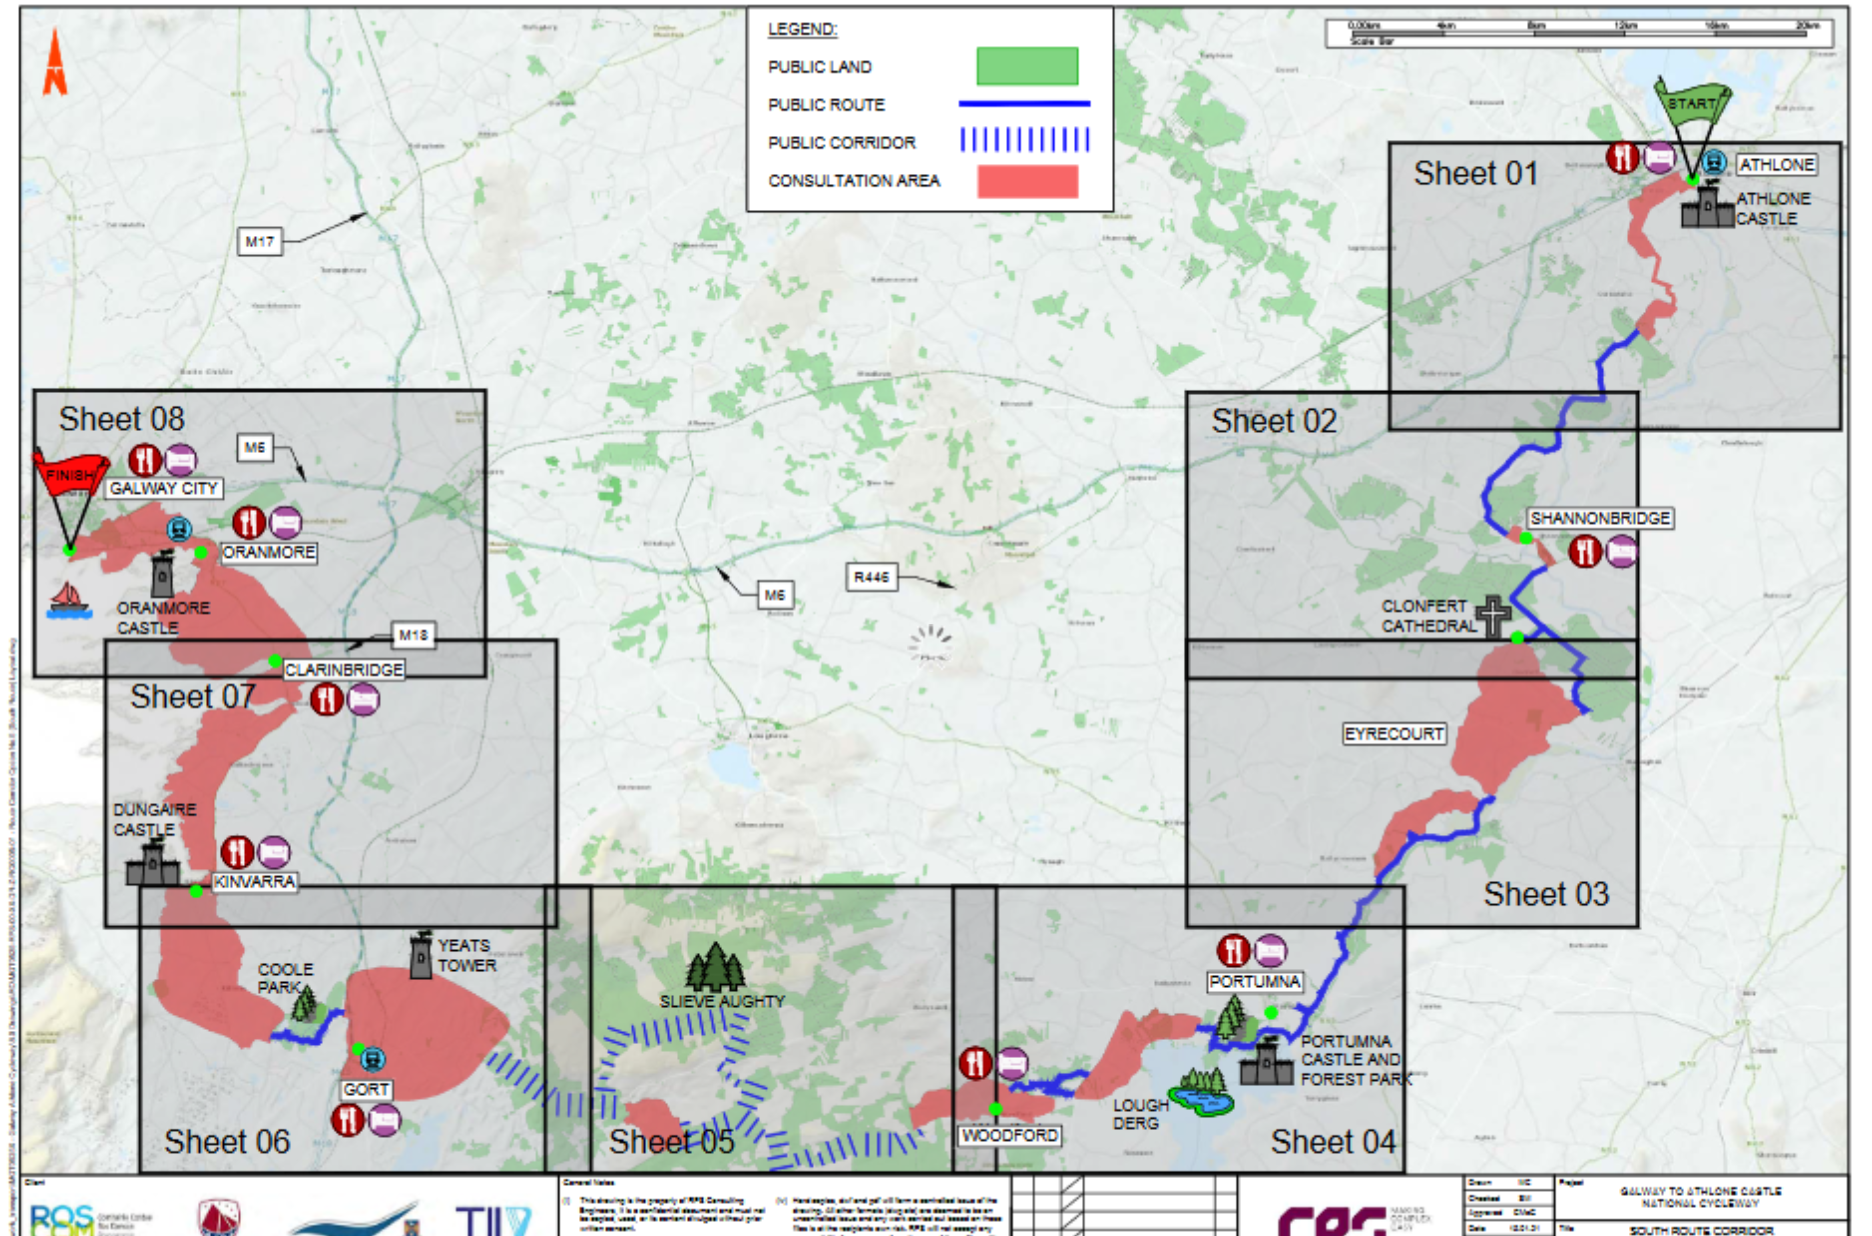
Task: Click the accommodation bed icon beside Shannonbridge
Action: [1621, 551]
